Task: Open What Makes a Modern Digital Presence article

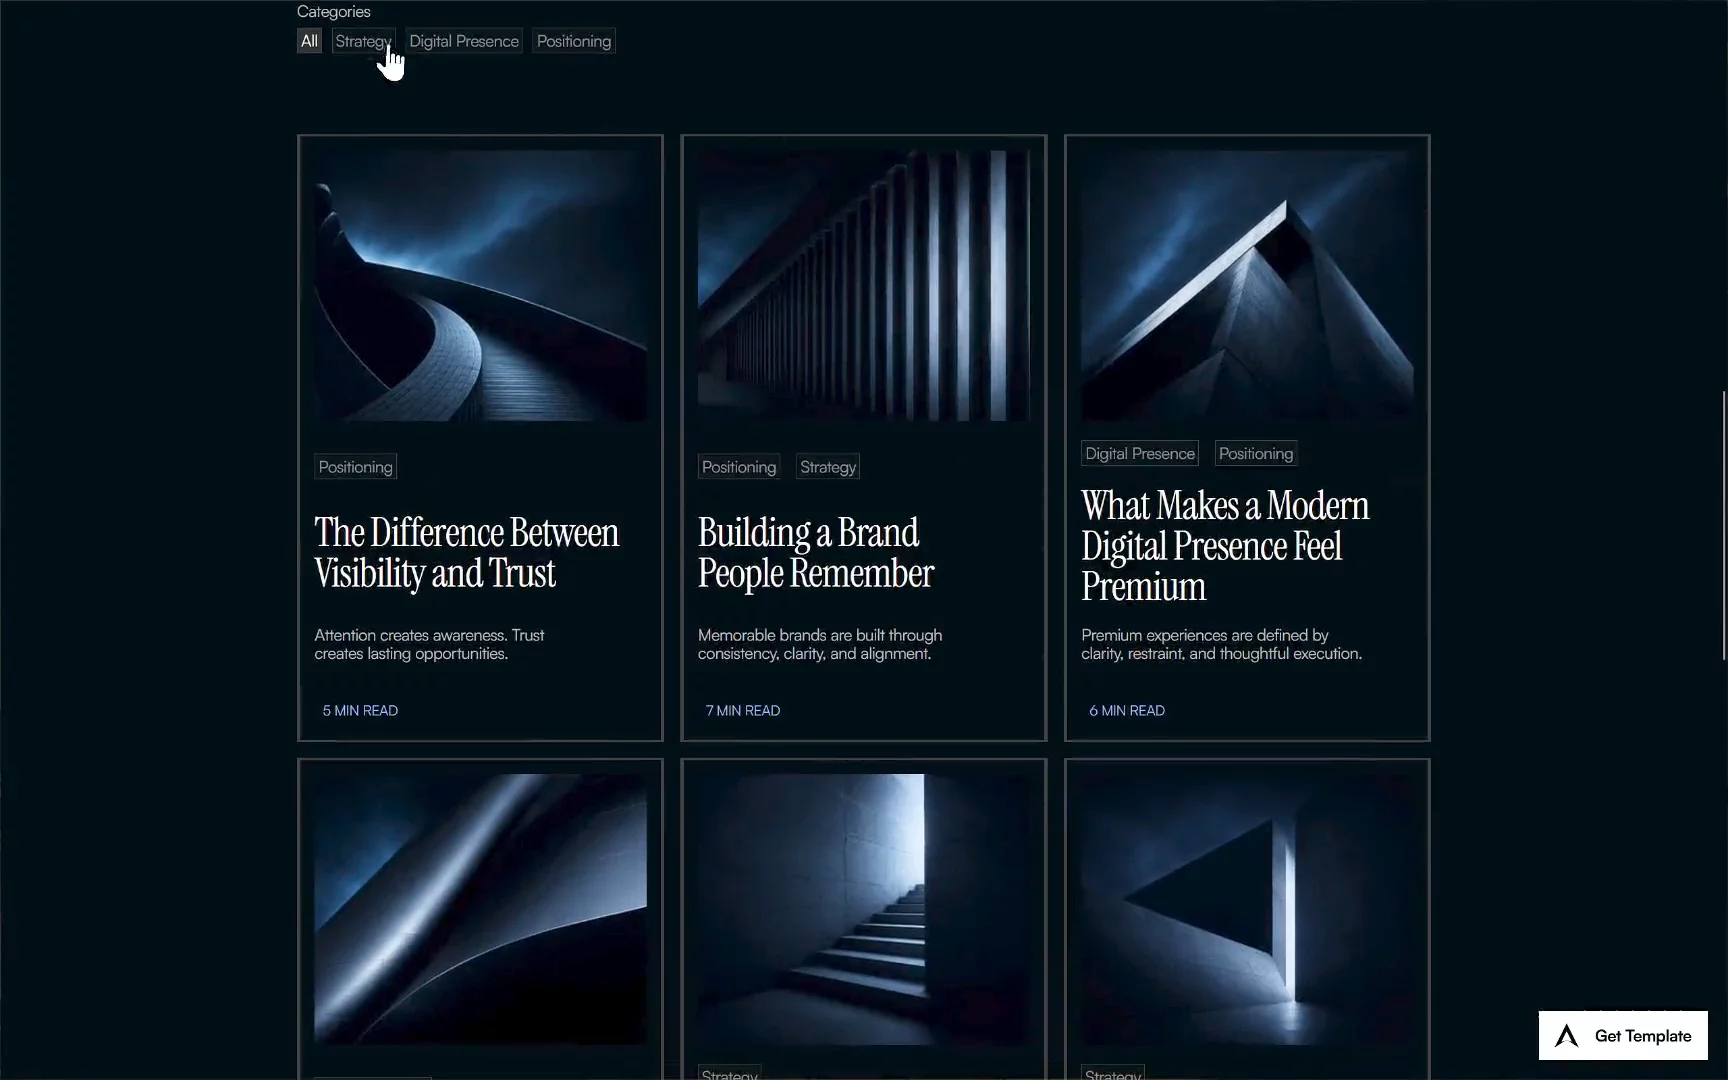Action: (1225, 546)
